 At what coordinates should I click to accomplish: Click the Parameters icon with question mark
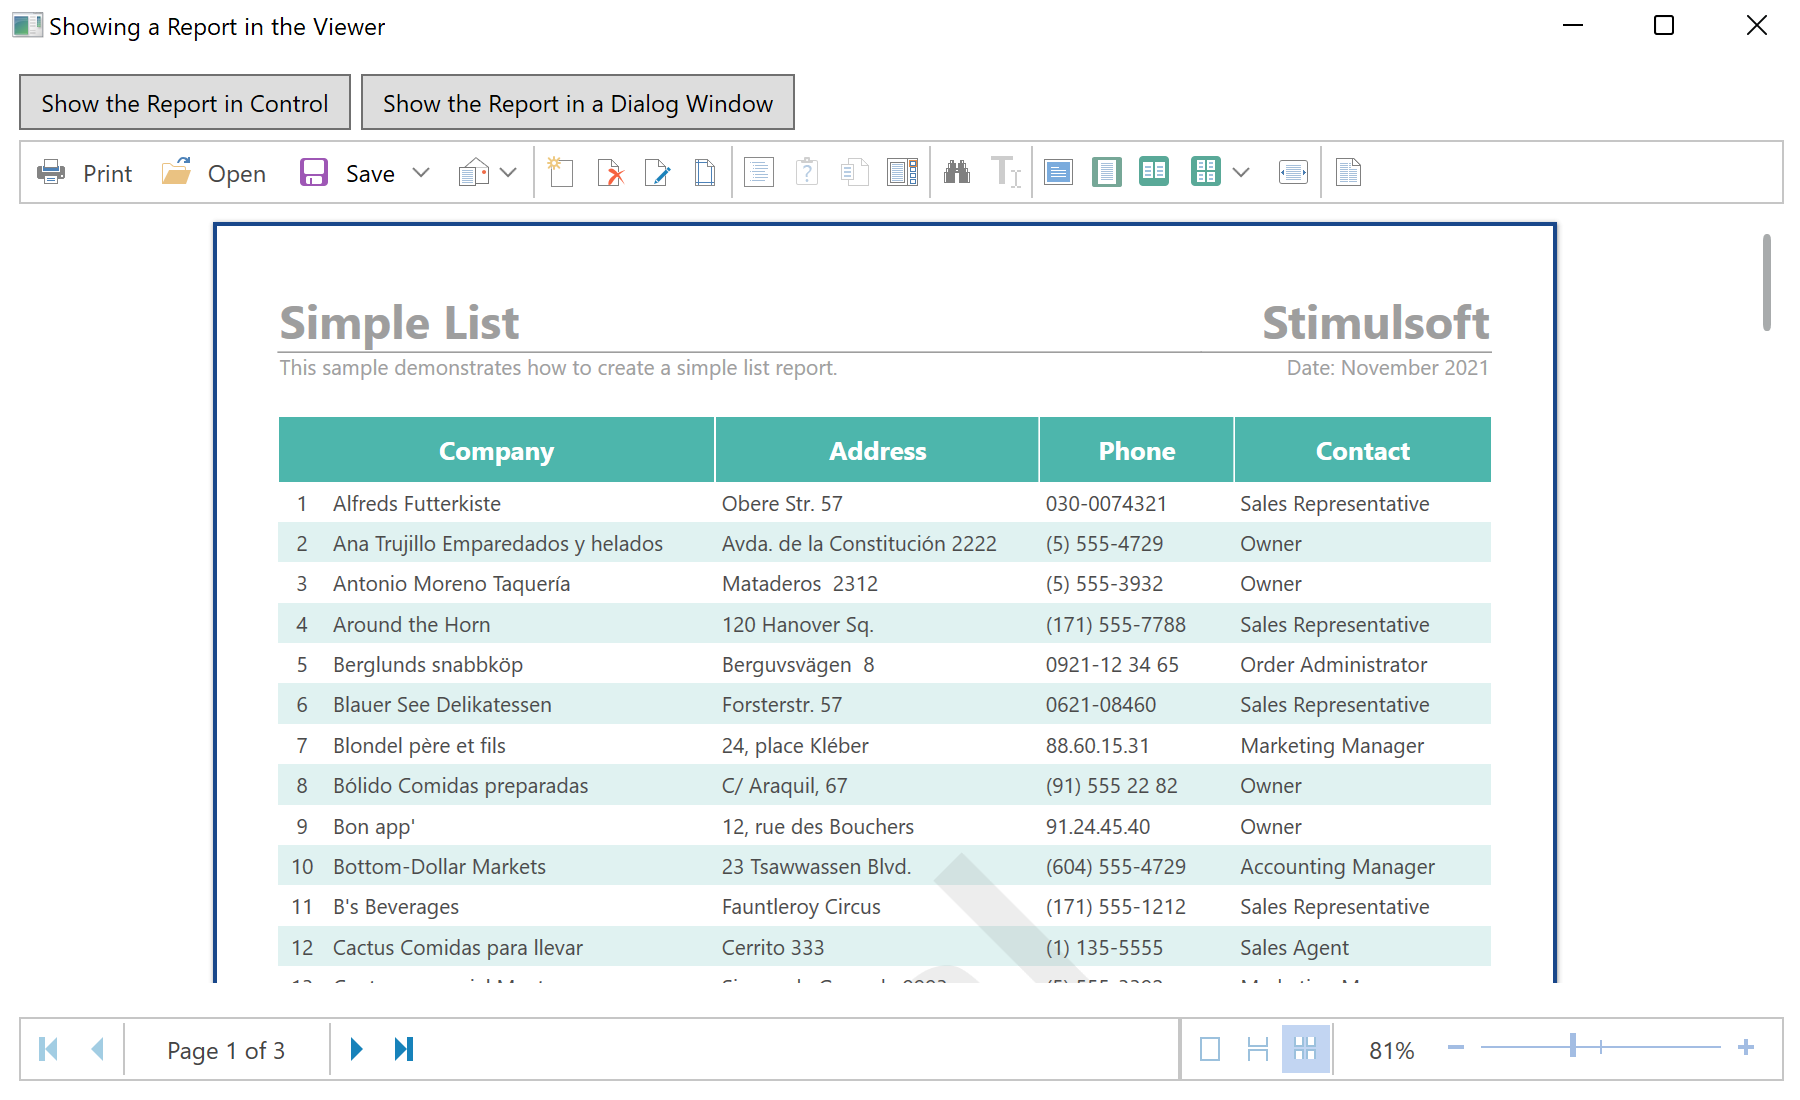pos(807,173)
